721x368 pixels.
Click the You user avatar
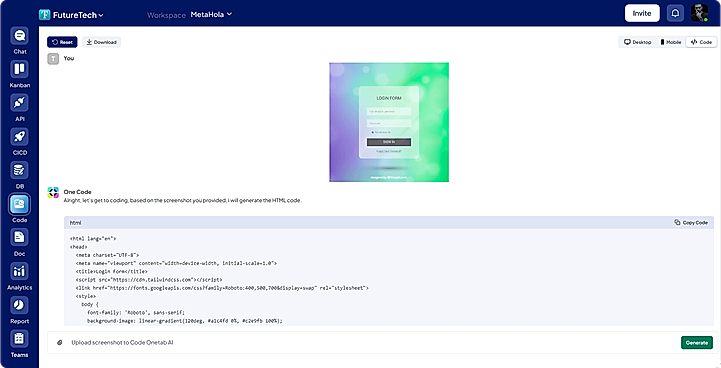pyautogui.click(x=53, y=59)
